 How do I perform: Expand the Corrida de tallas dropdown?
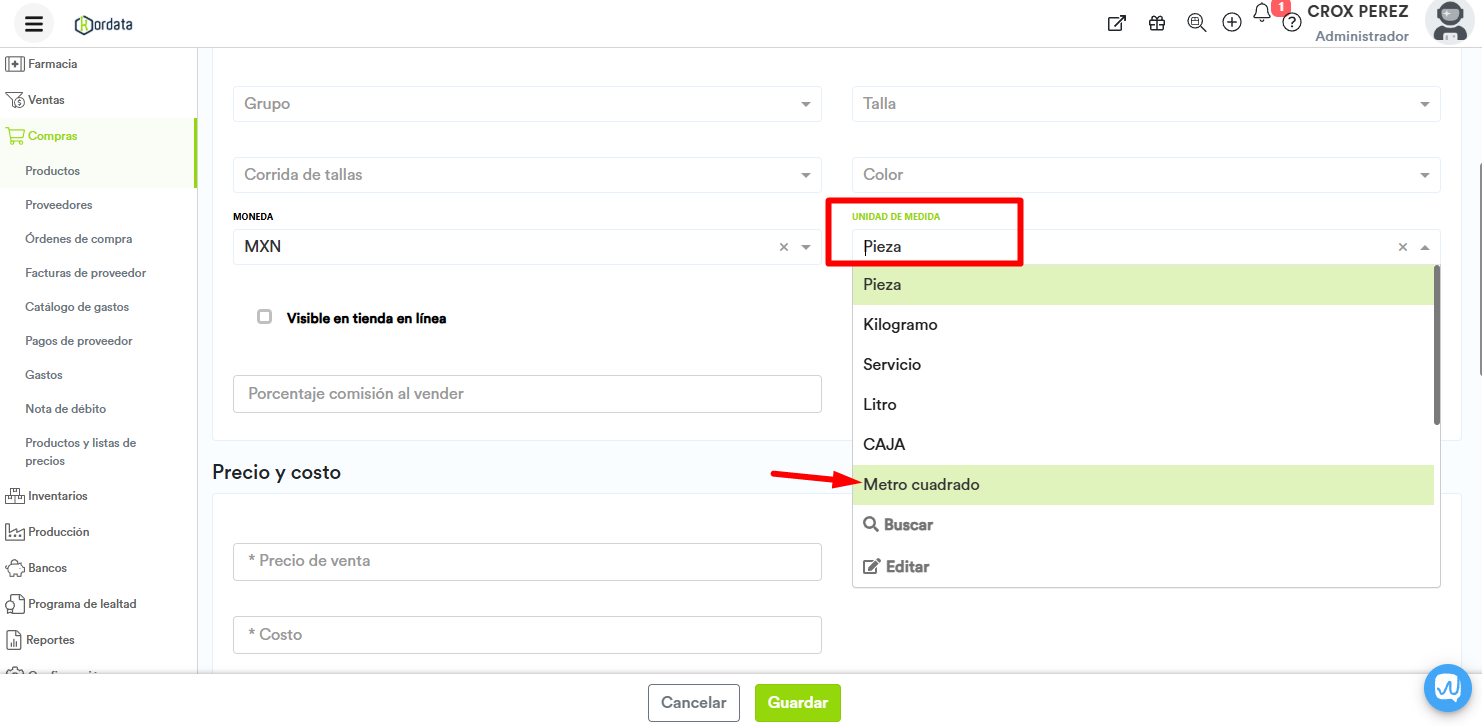point(527,175)
